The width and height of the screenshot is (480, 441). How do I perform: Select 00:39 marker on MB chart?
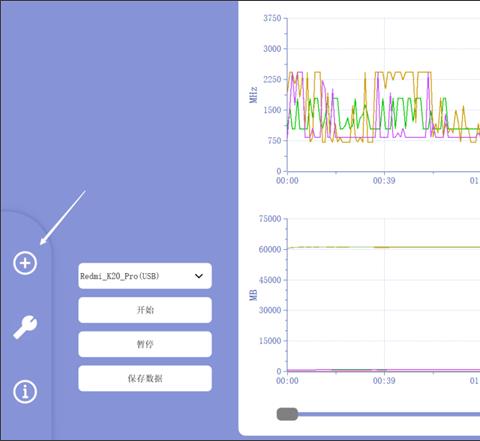pos(384,381)
